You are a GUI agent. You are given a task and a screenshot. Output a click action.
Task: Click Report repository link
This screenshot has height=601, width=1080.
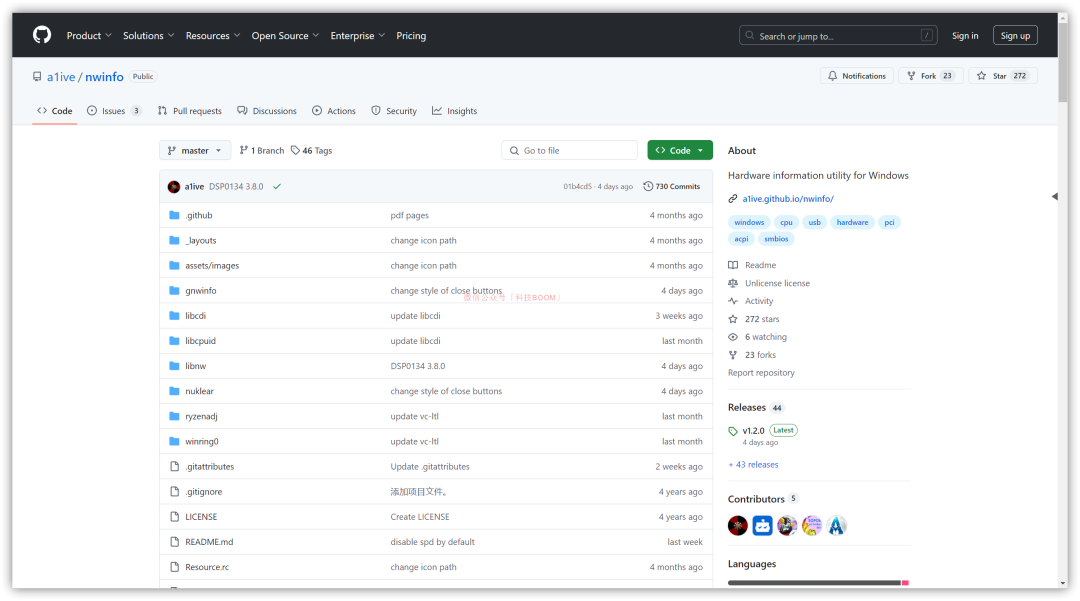[x=761, y=372]
